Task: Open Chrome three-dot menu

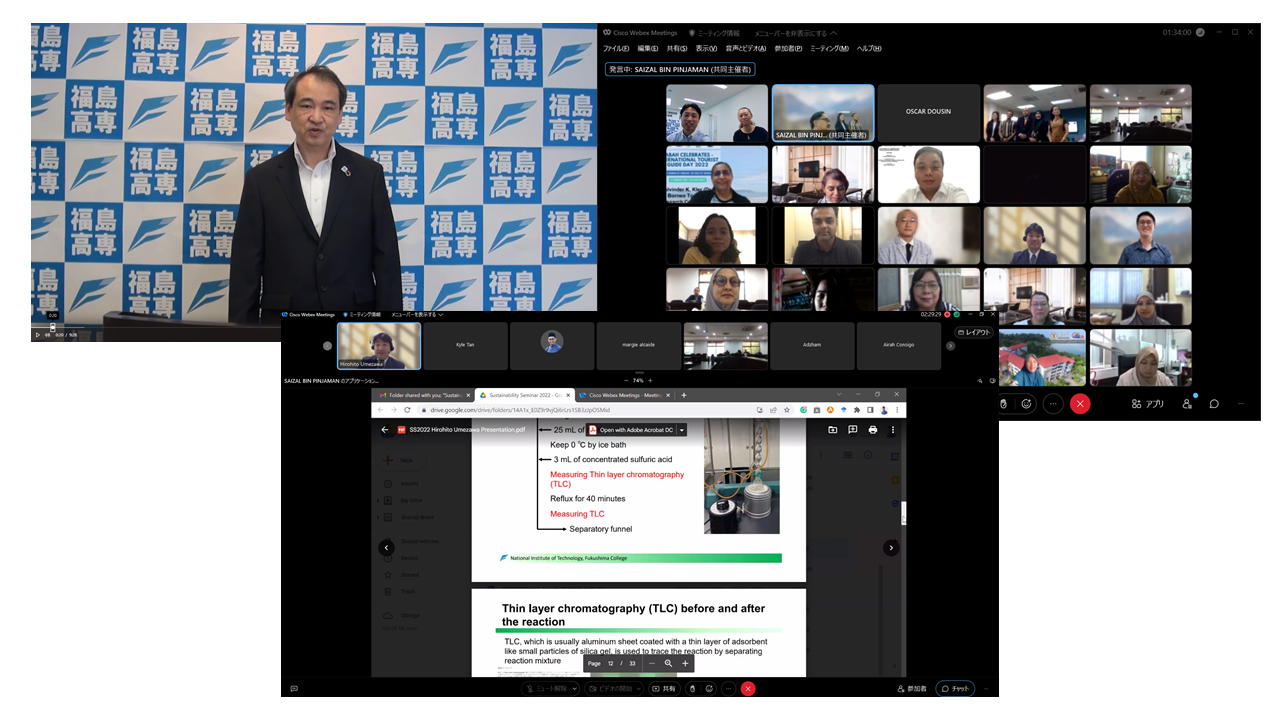Action: [x=897, y=410]
